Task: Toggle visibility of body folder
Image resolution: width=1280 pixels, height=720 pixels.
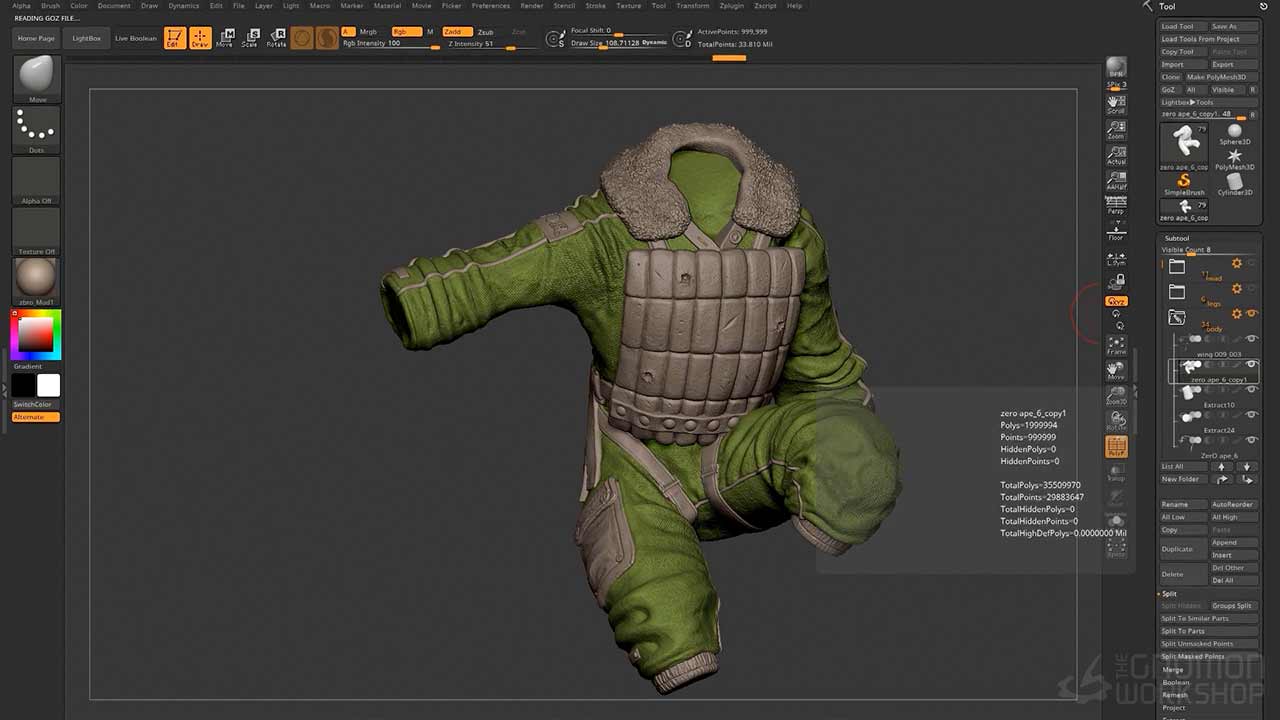Action: pyautogui.click(x=1251, y=314)
